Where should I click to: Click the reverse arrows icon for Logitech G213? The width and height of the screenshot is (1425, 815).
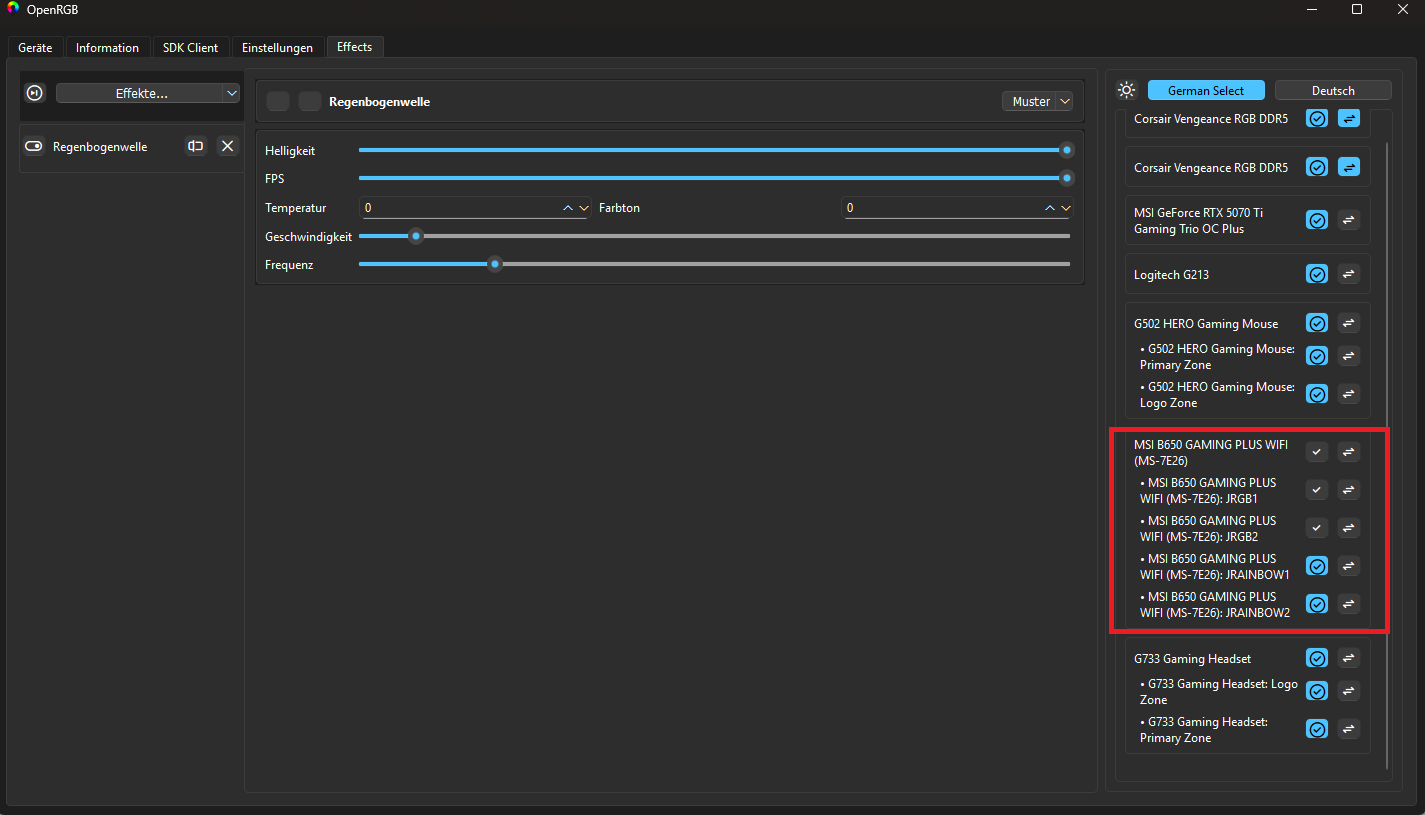[1349, 274]
